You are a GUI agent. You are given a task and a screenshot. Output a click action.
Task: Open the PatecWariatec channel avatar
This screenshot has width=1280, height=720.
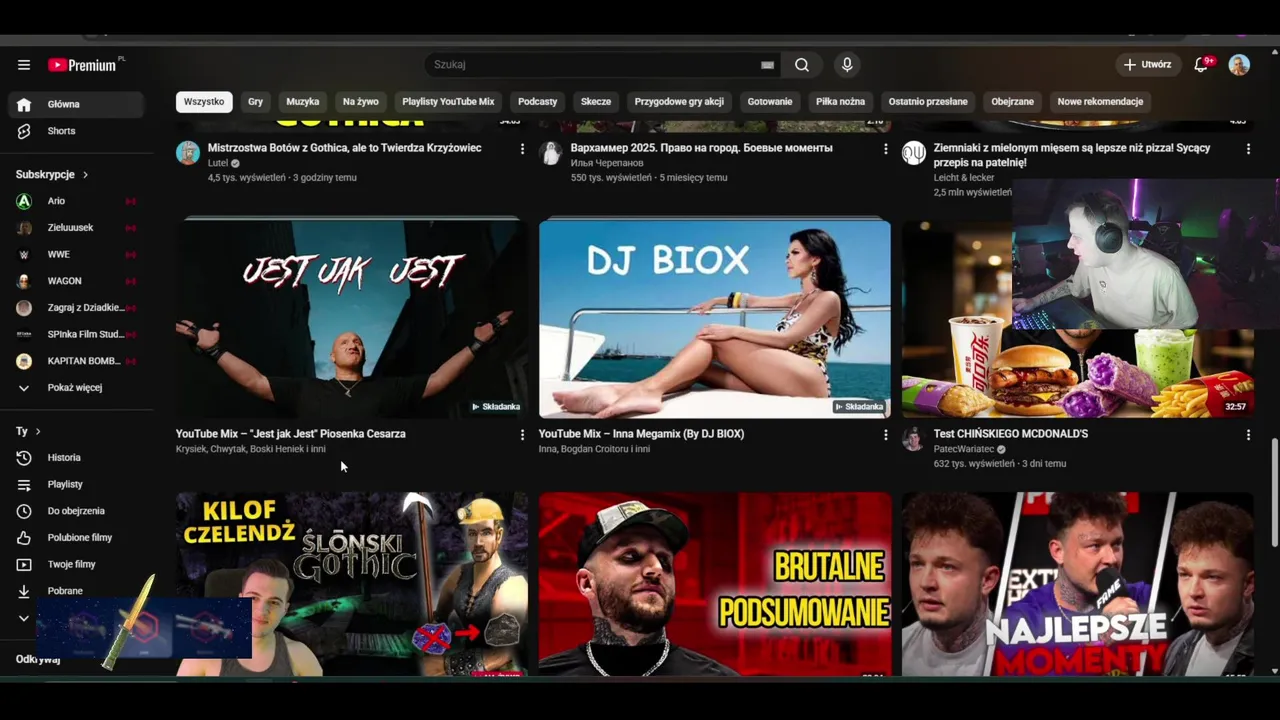(914, 439)
